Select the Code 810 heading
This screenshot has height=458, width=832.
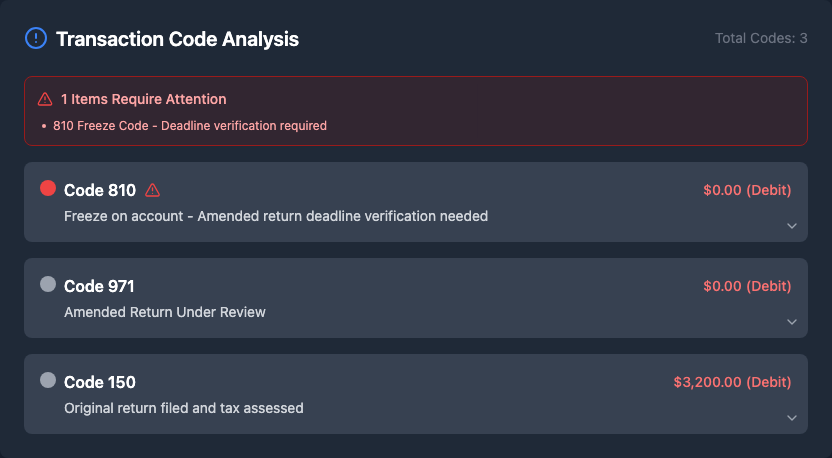[x=100, y=190]
